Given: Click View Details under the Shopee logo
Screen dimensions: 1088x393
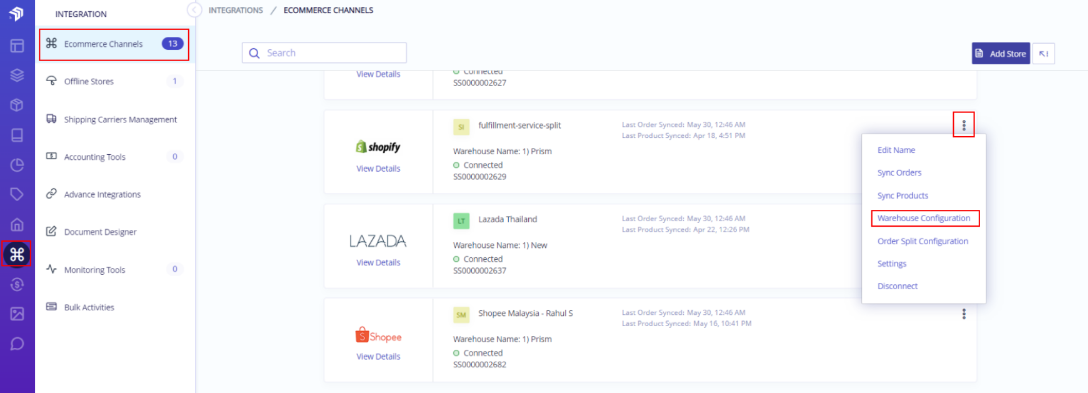Looking at the screenshot, I should [x=378, y=356].
